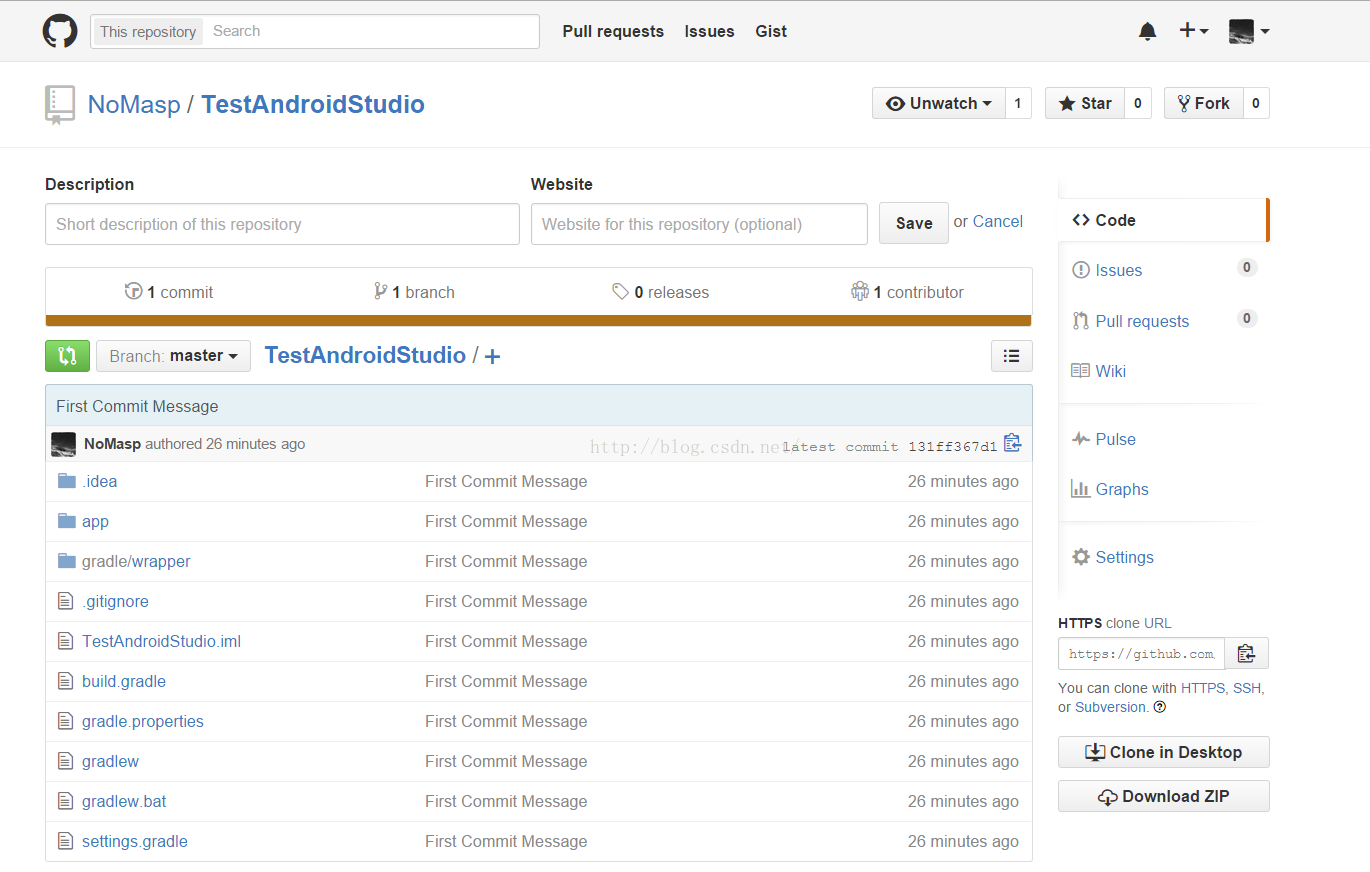
Task: Click NoMasp commit author avatar
Action: pos(64,444)
